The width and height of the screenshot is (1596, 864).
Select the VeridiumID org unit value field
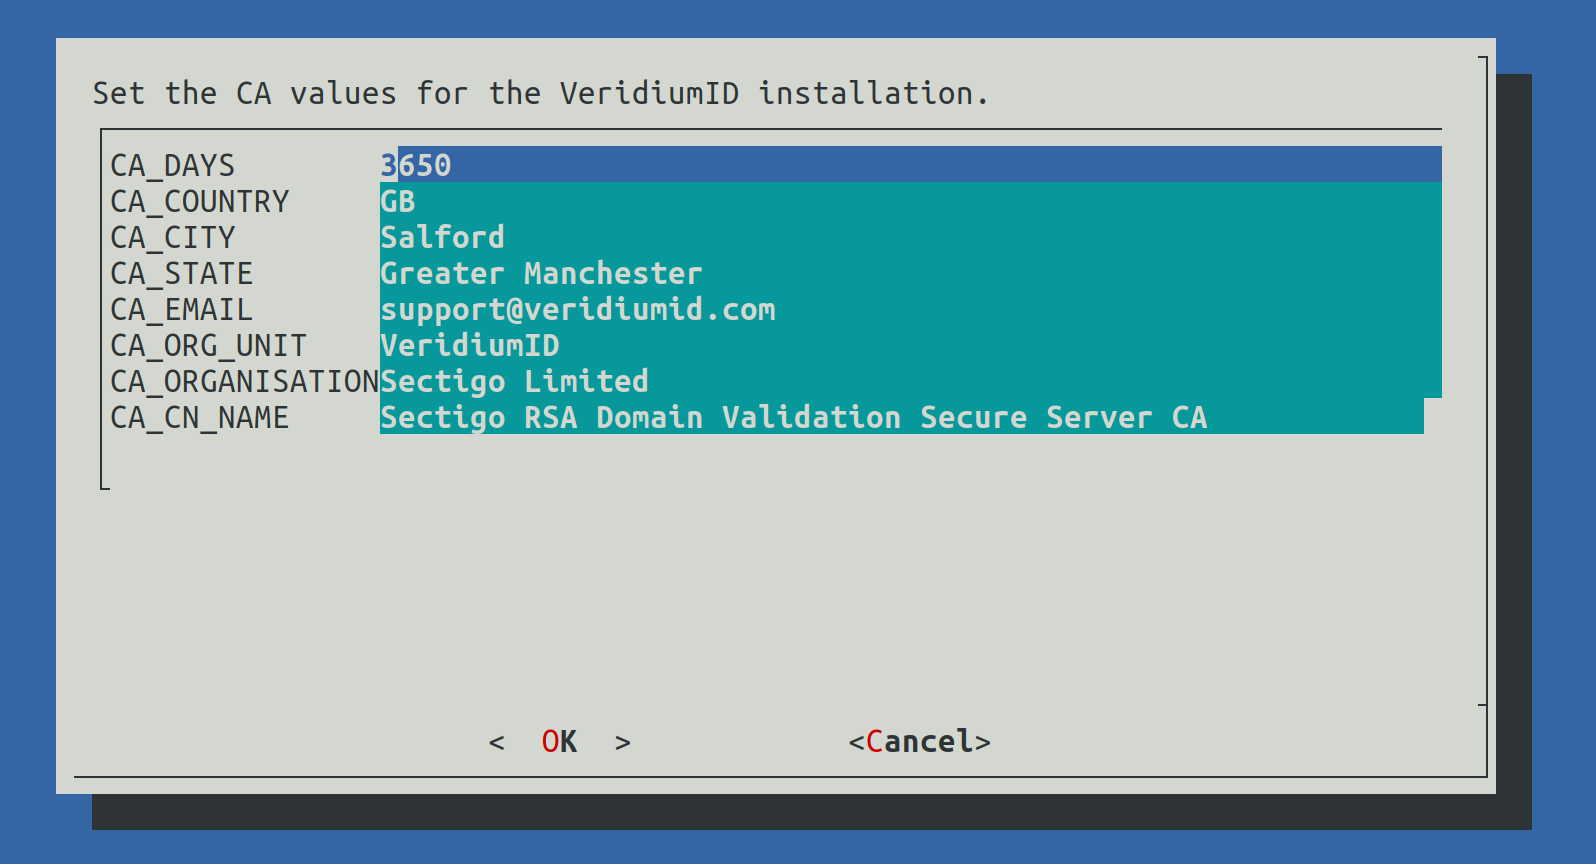tap(910, 345)
